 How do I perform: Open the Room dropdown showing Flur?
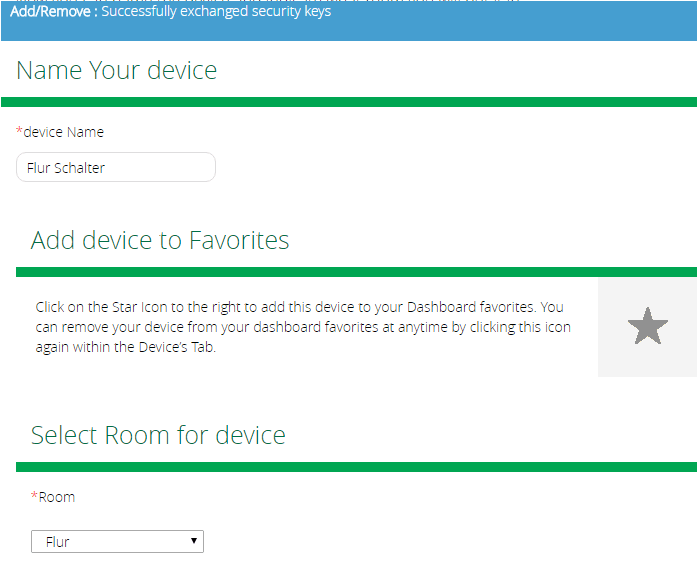point(117,542)
